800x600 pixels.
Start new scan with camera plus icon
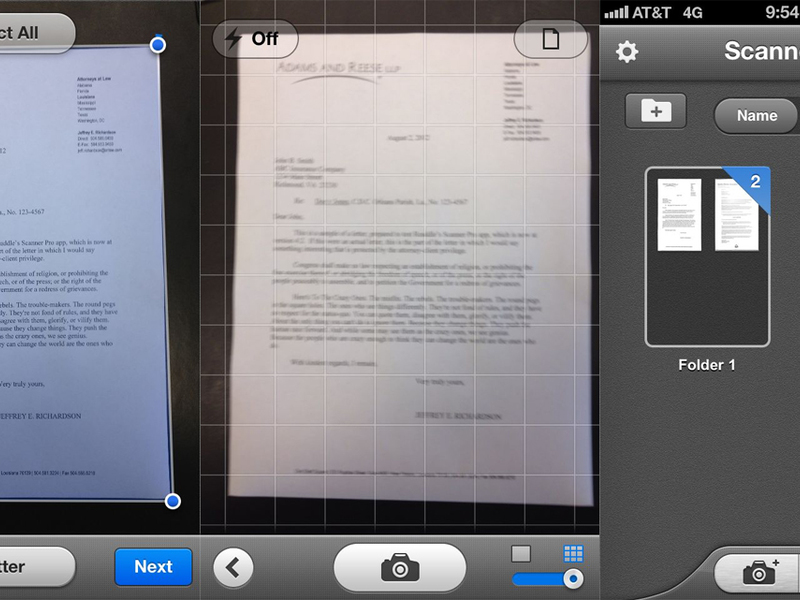[759, 572]
